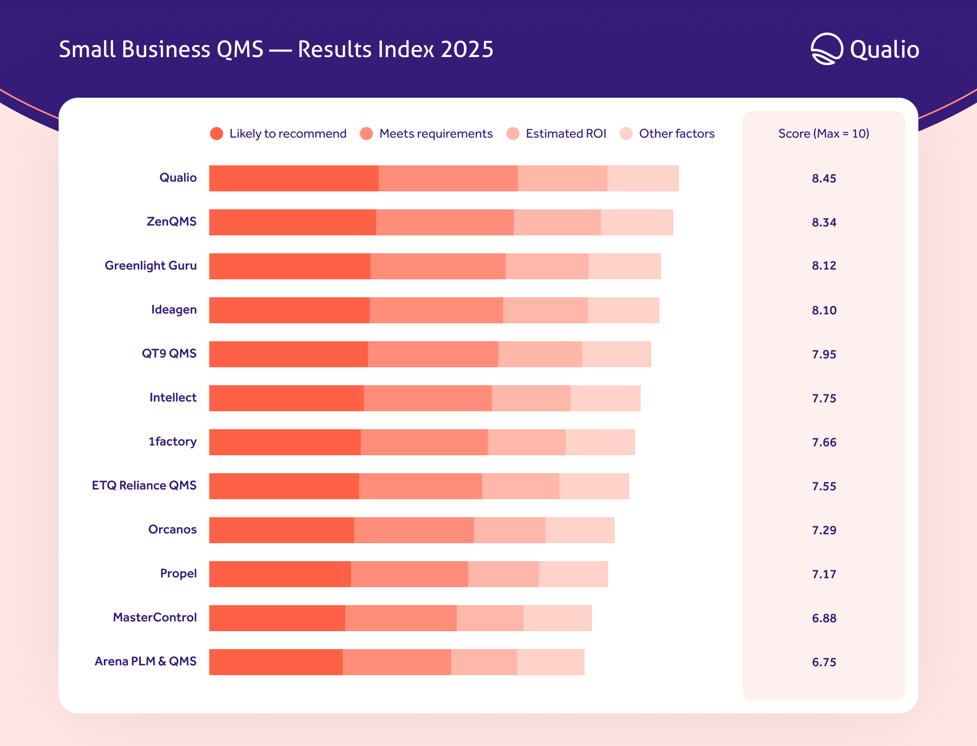Screen dimensions: 977x746
Task: Click the Qualio row label
Action: pos(178,178)
